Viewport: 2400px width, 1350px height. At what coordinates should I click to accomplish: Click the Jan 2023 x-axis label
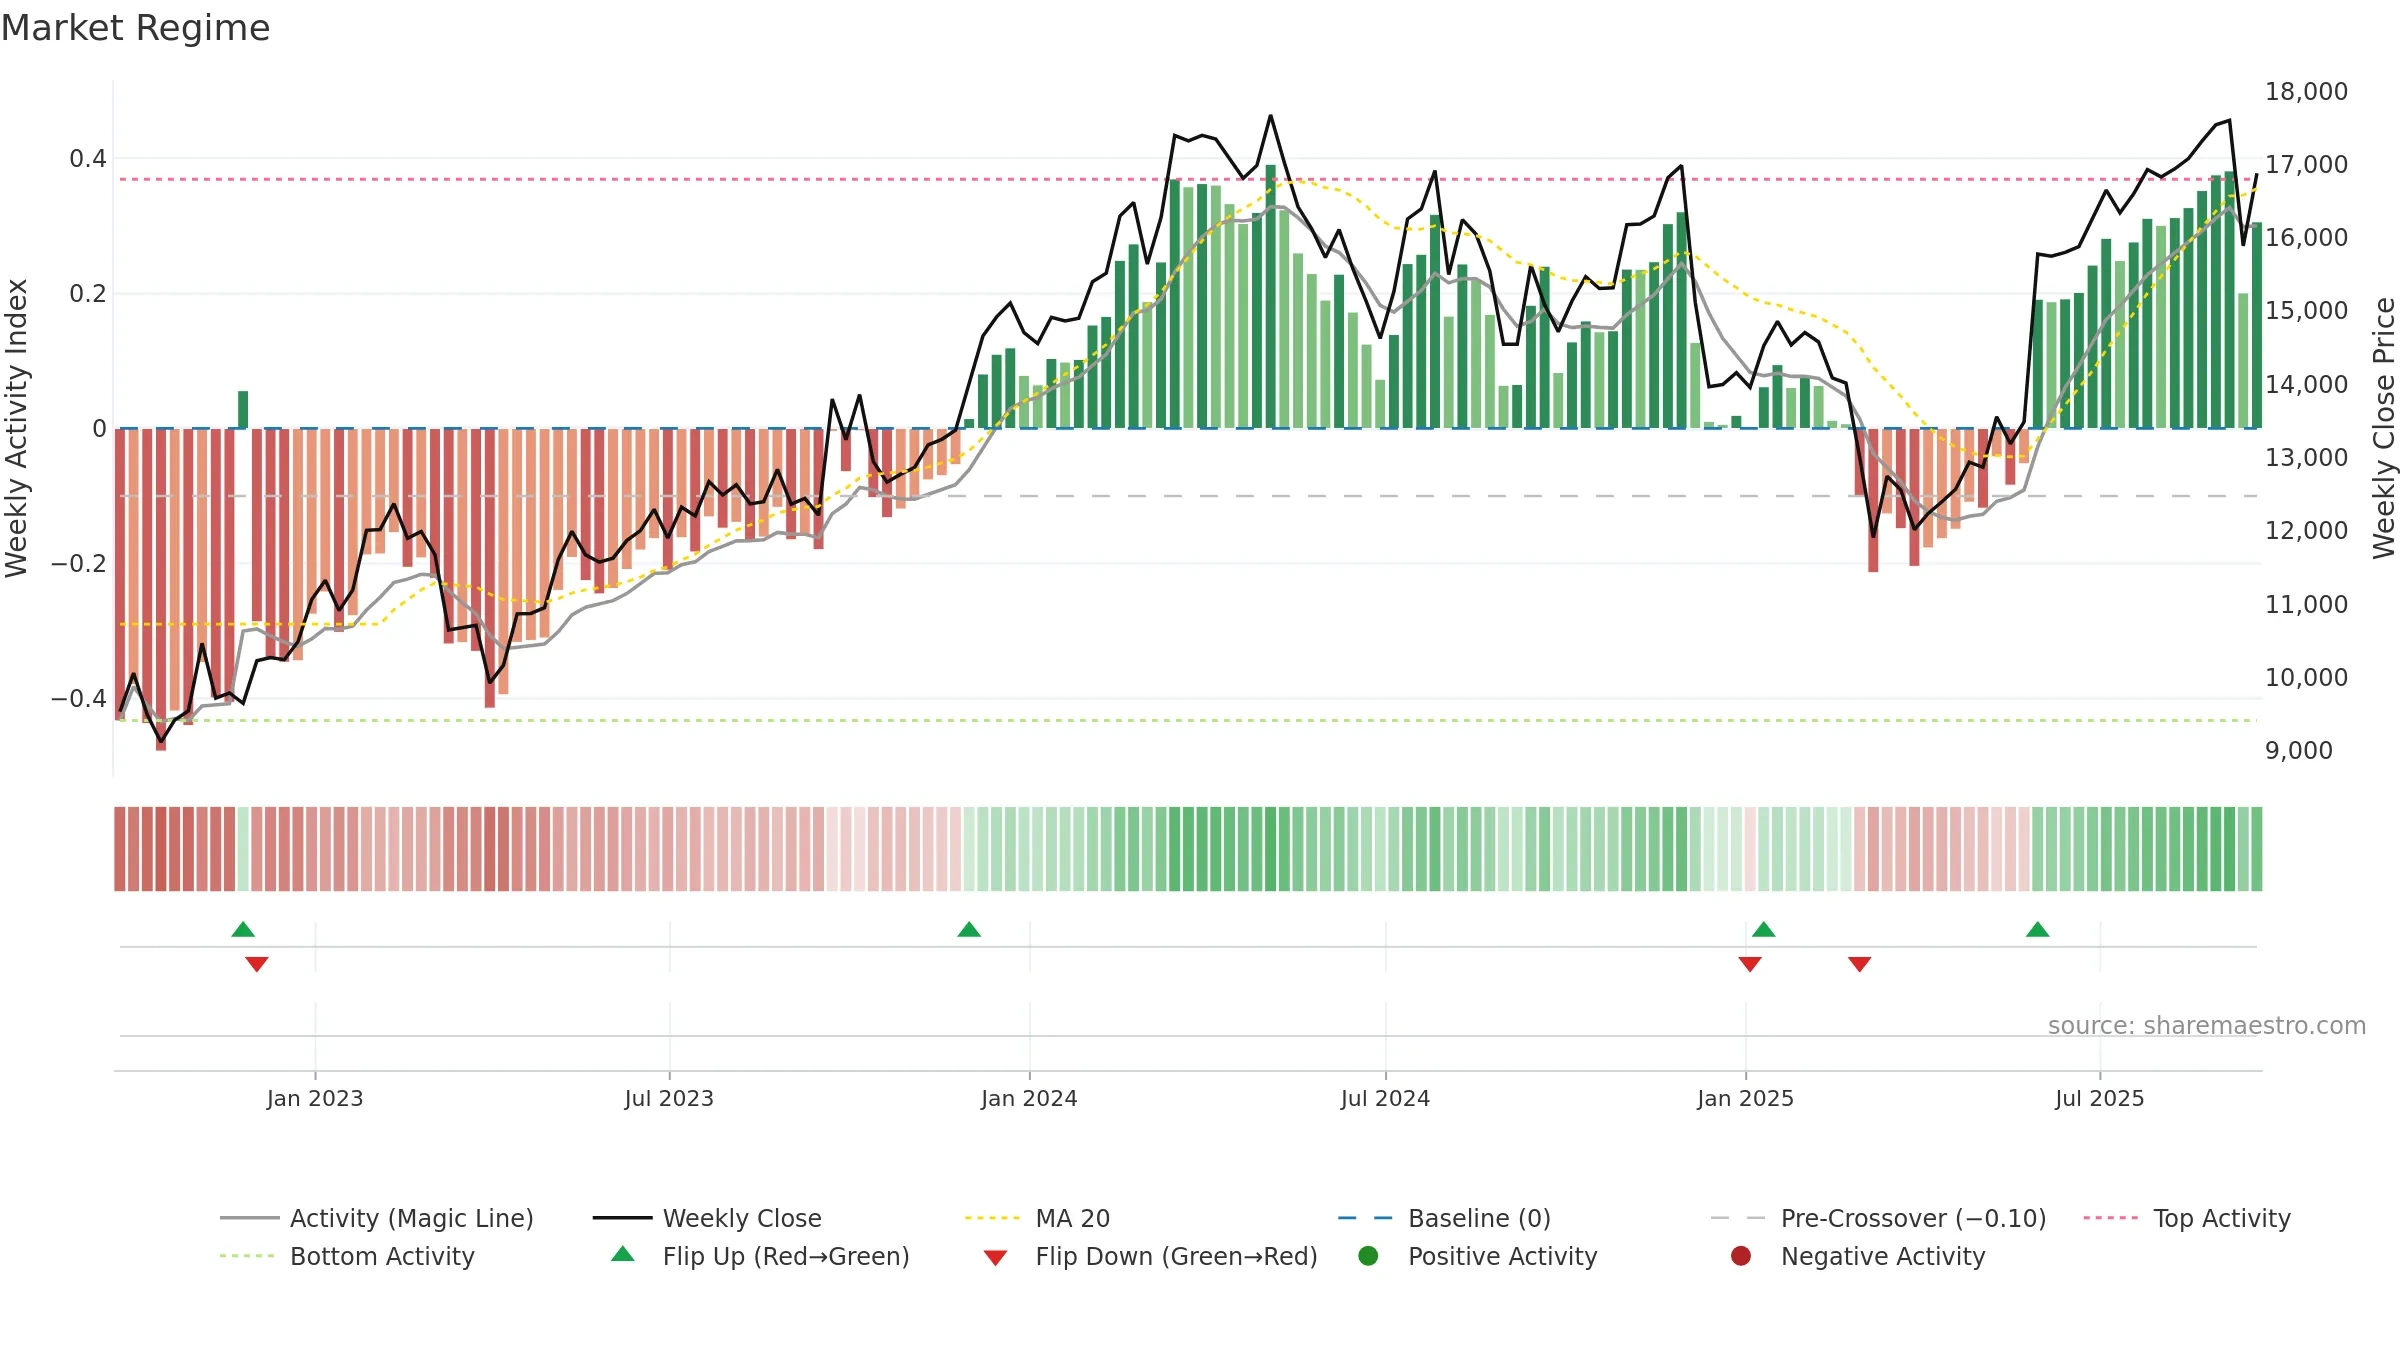click(x=315, y=1099)
